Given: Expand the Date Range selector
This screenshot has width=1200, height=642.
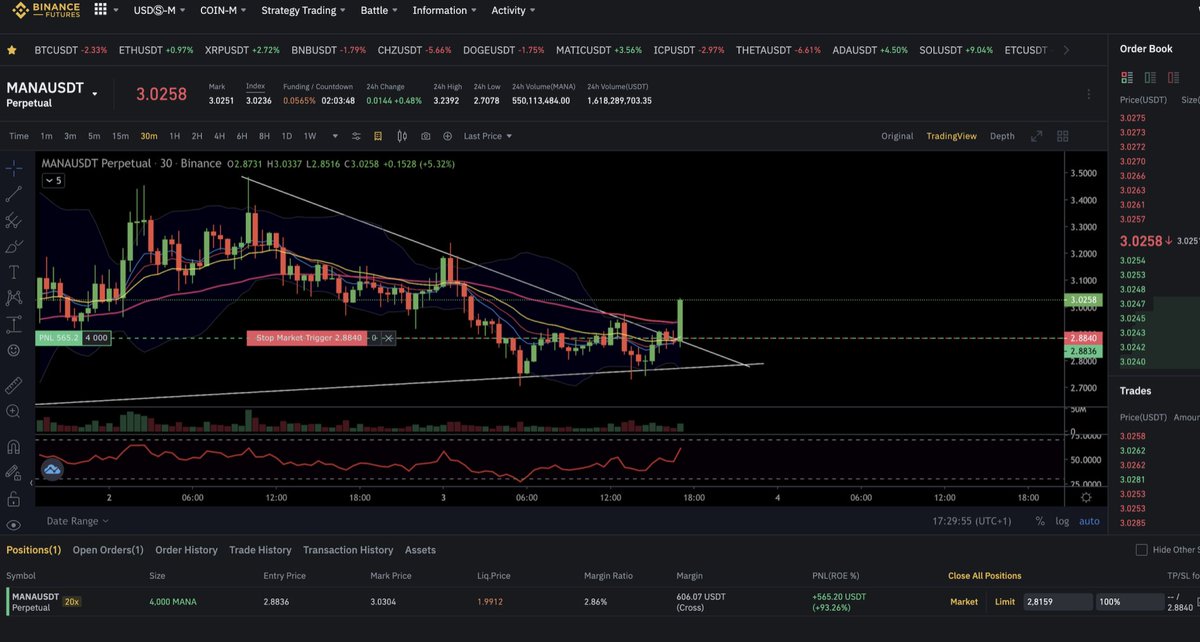Looking at the screenshot, I should point(77,521).
